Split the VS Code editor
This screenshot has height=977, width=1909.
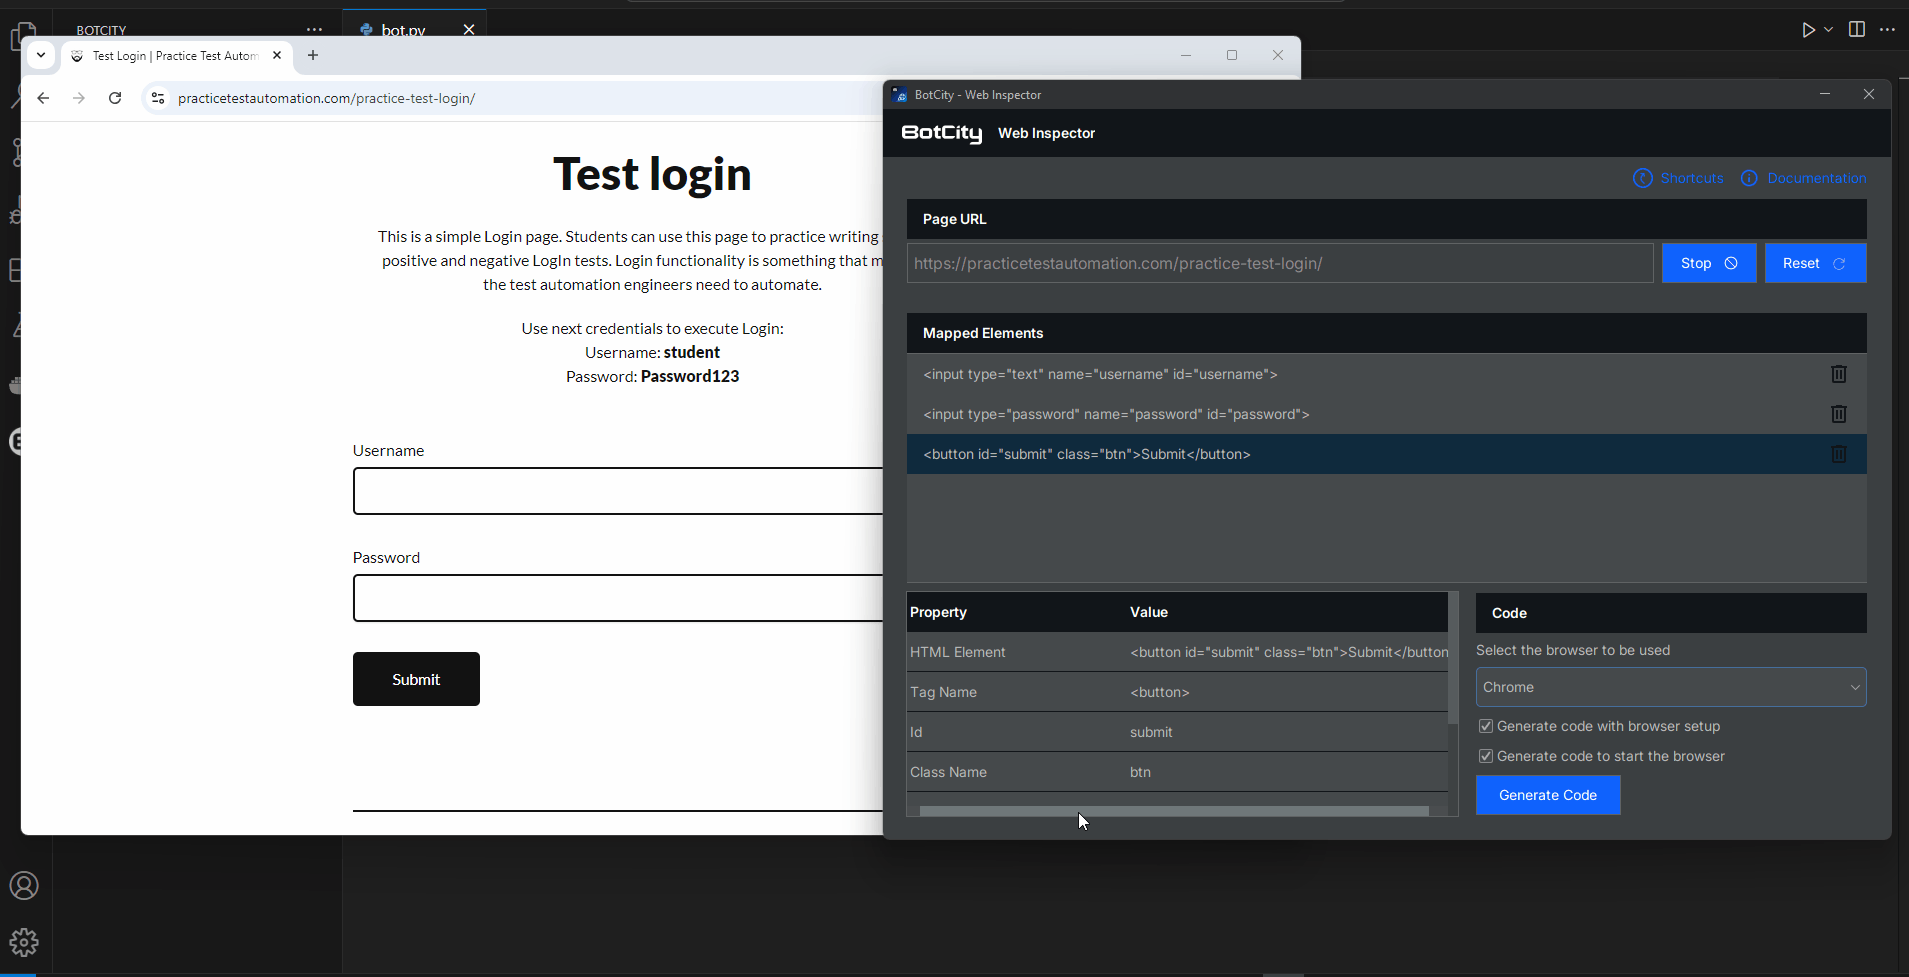[1857, 30]
